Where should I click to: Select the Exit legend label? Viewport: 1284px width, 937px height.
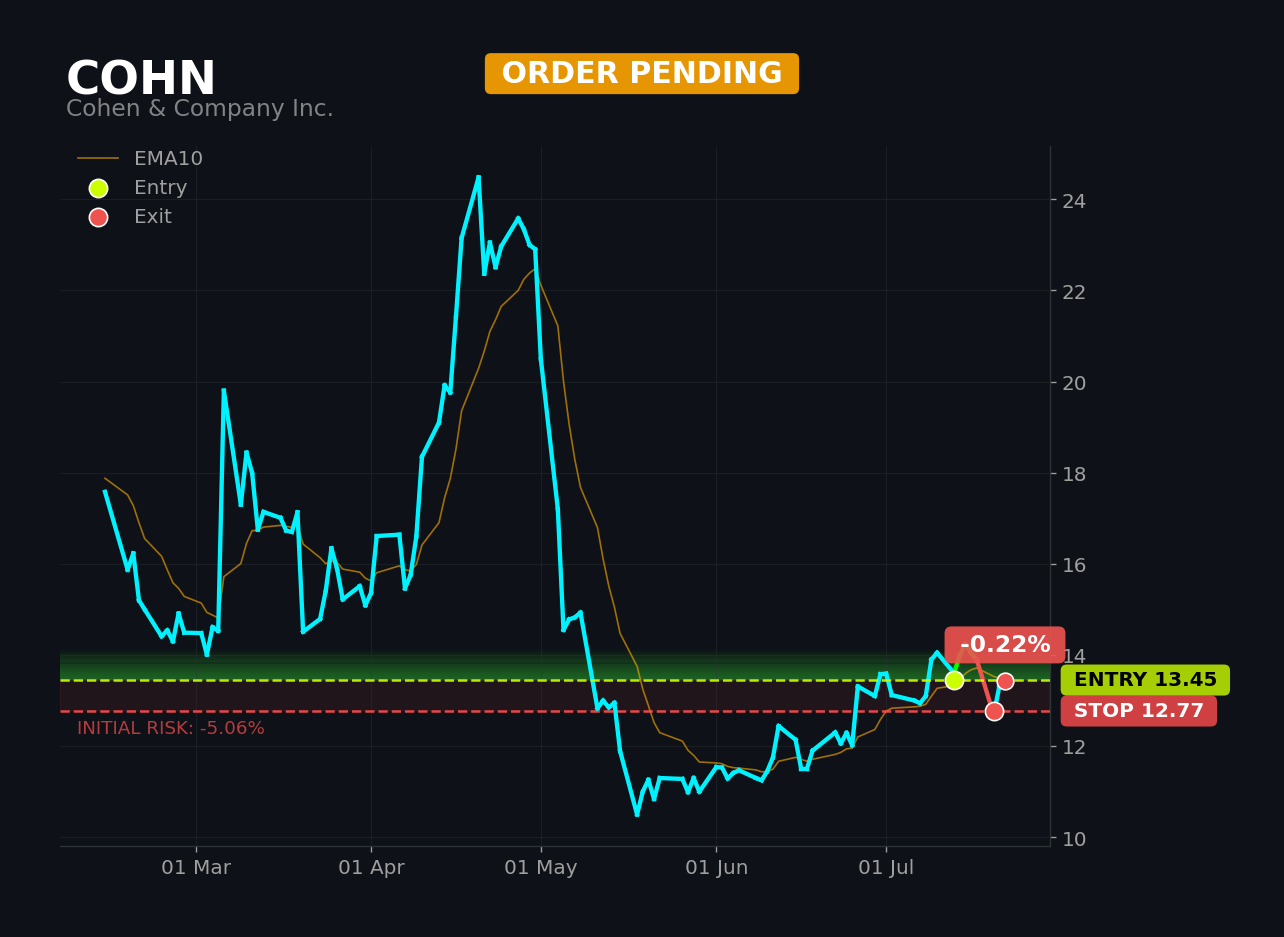click(153, 217)
